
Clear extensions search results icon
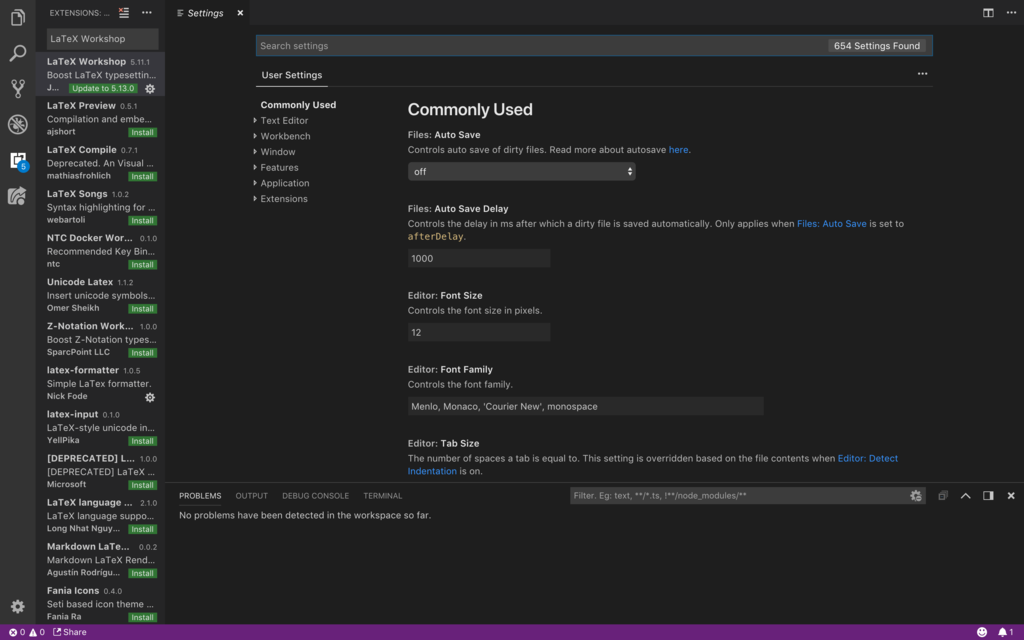click(x=123, y=12)
